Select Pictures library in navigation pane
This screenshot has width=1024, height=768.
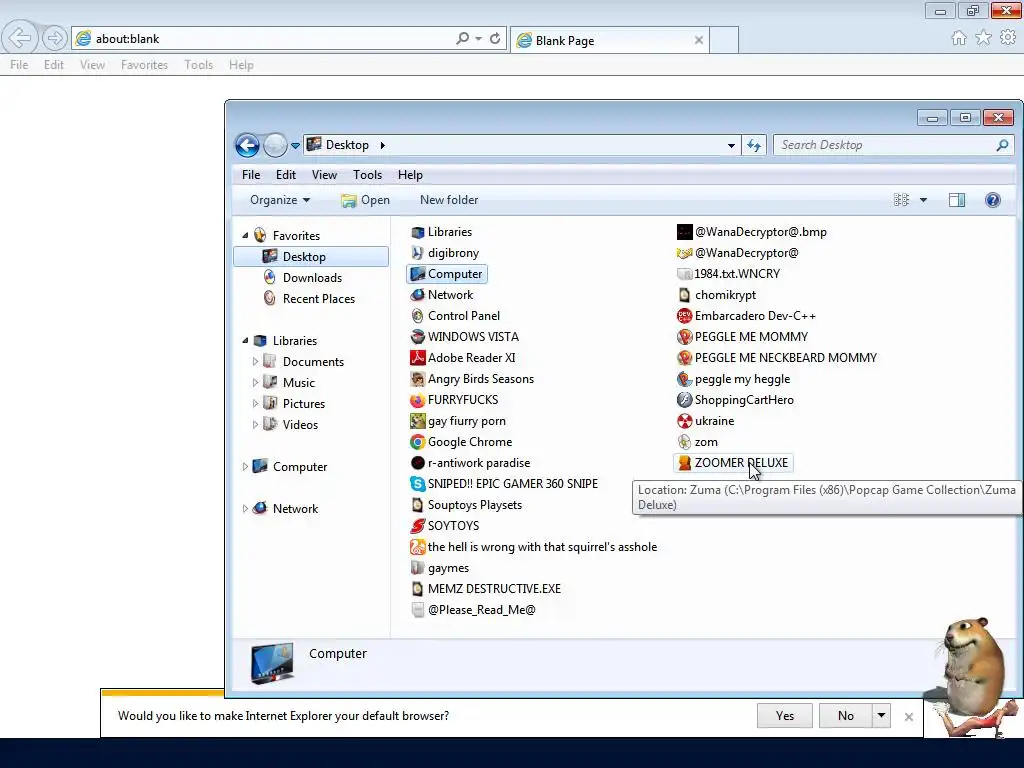coord(303,404)
